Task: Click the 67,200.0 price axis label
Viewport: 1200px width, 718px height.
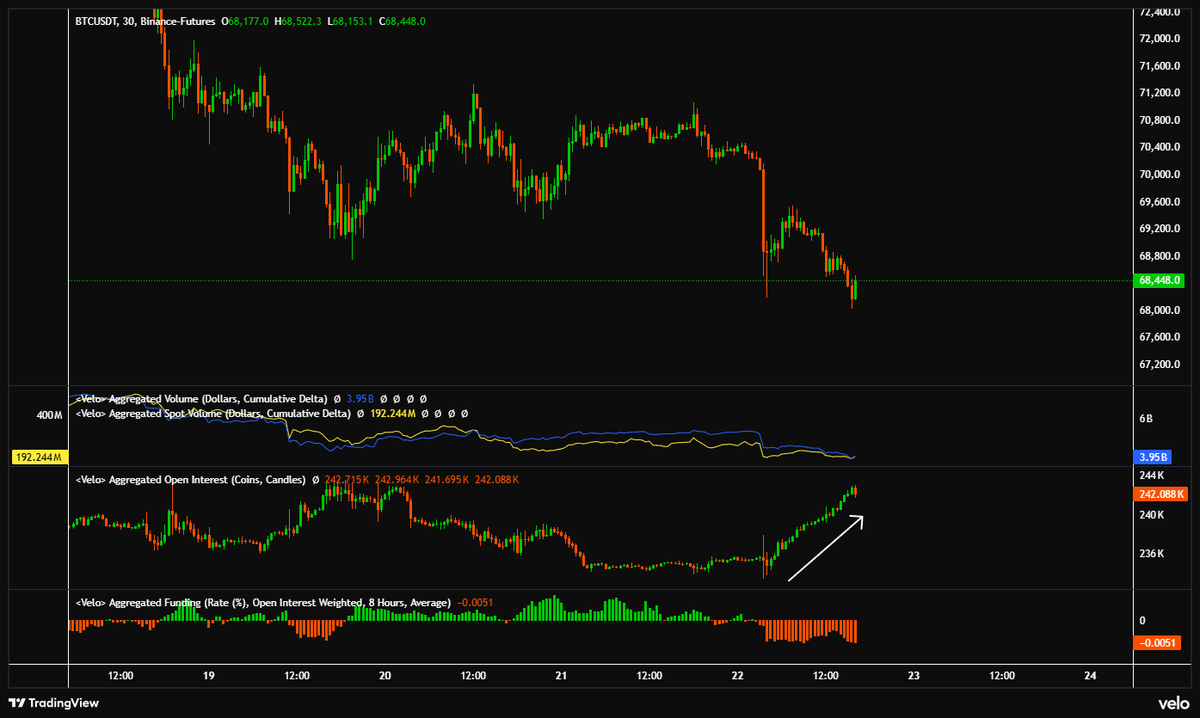Action: click(x=1161, y=364)
